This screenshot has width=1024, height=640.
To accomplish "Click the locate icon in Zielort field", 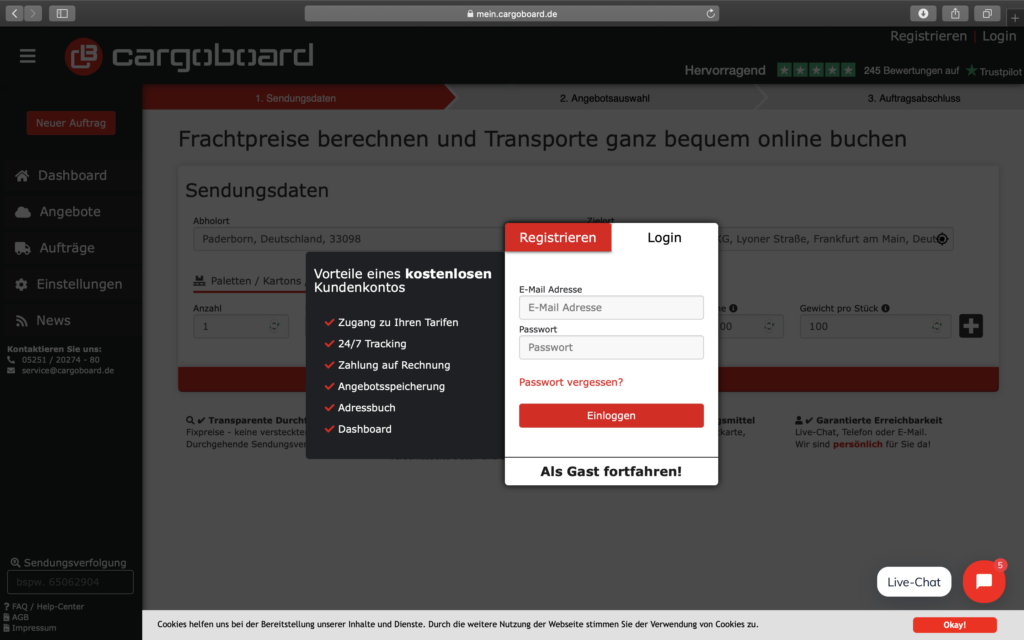I will tap(941, 239).
